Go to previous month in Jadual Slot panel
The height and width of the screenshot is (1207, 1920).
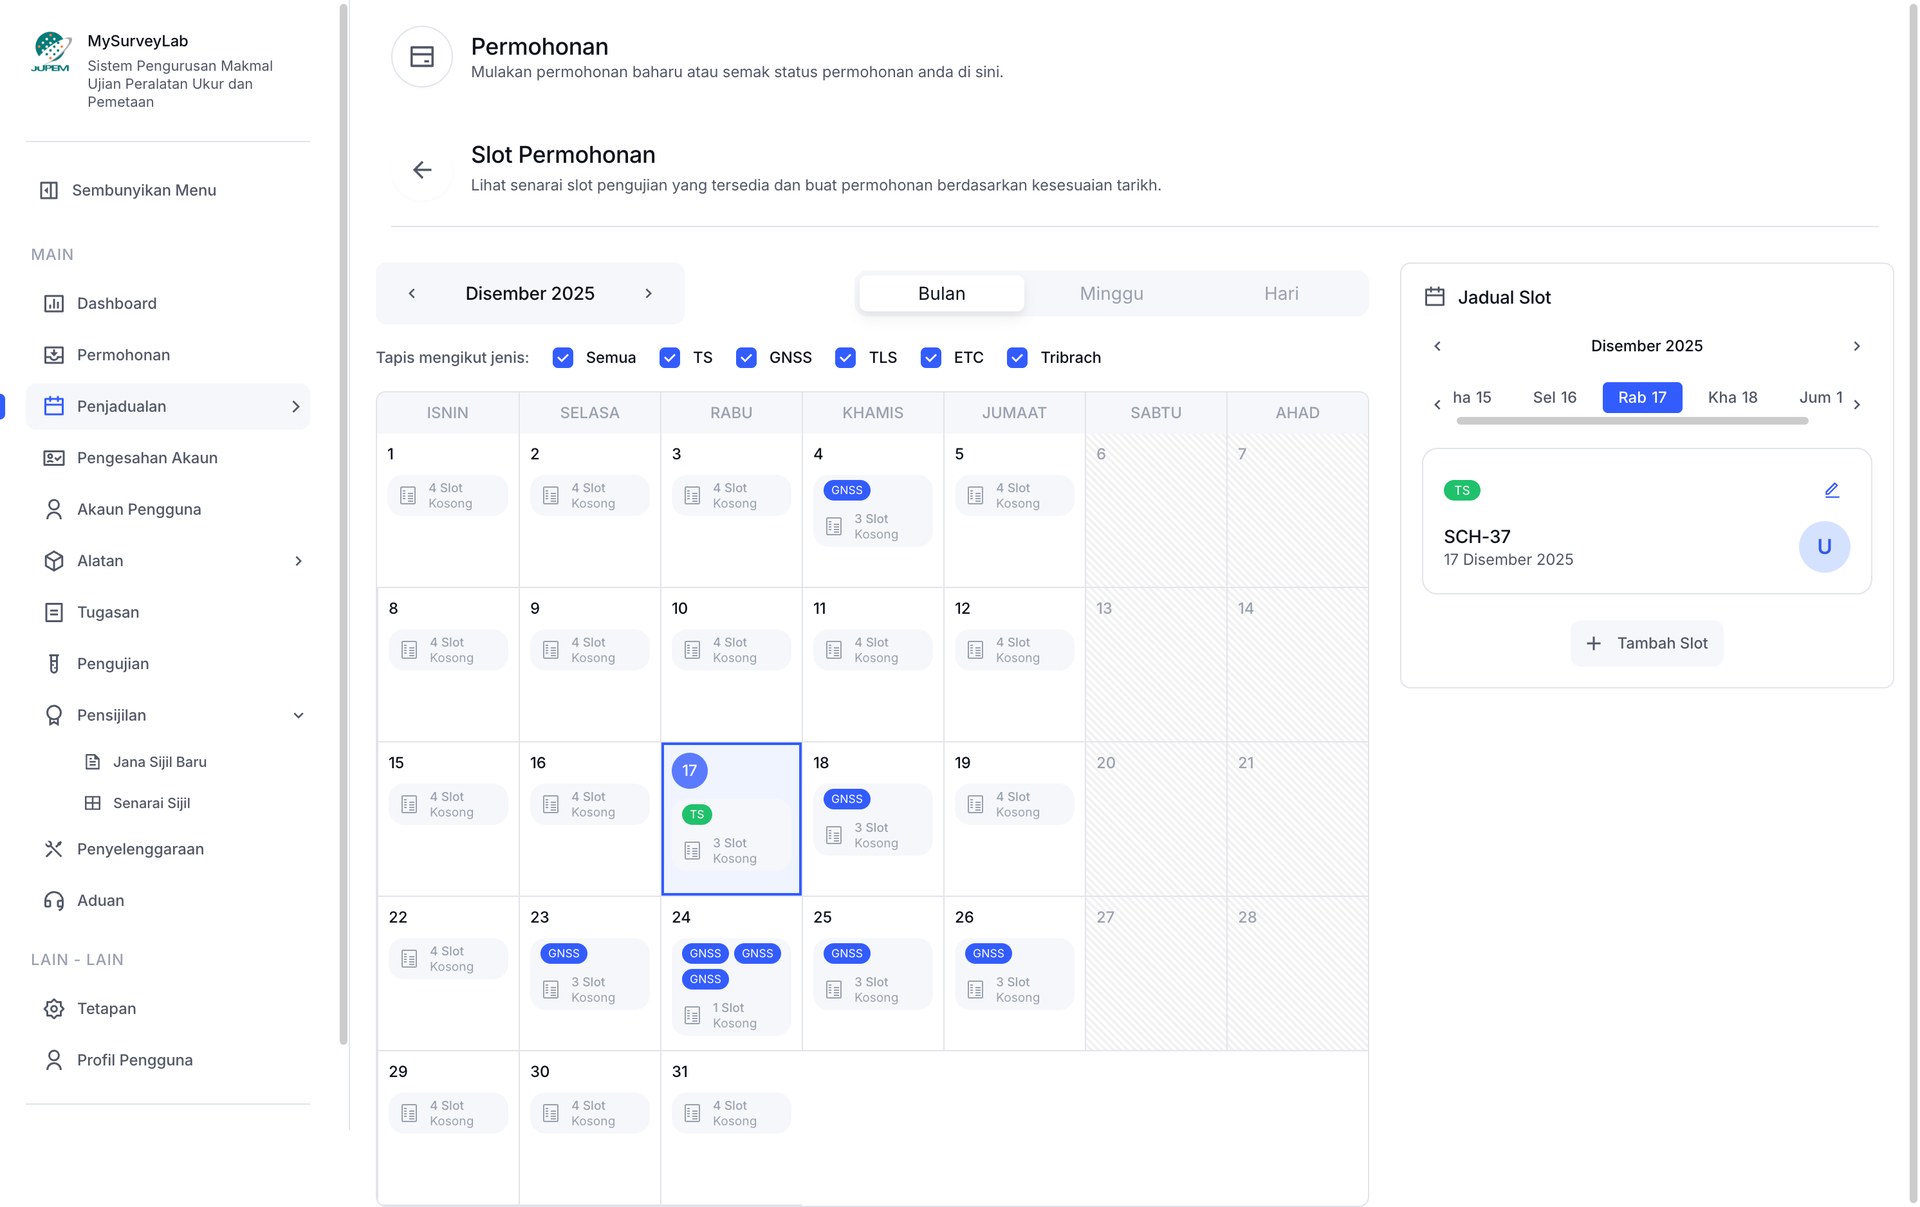pyautogui.click(x=1438, y=346)
